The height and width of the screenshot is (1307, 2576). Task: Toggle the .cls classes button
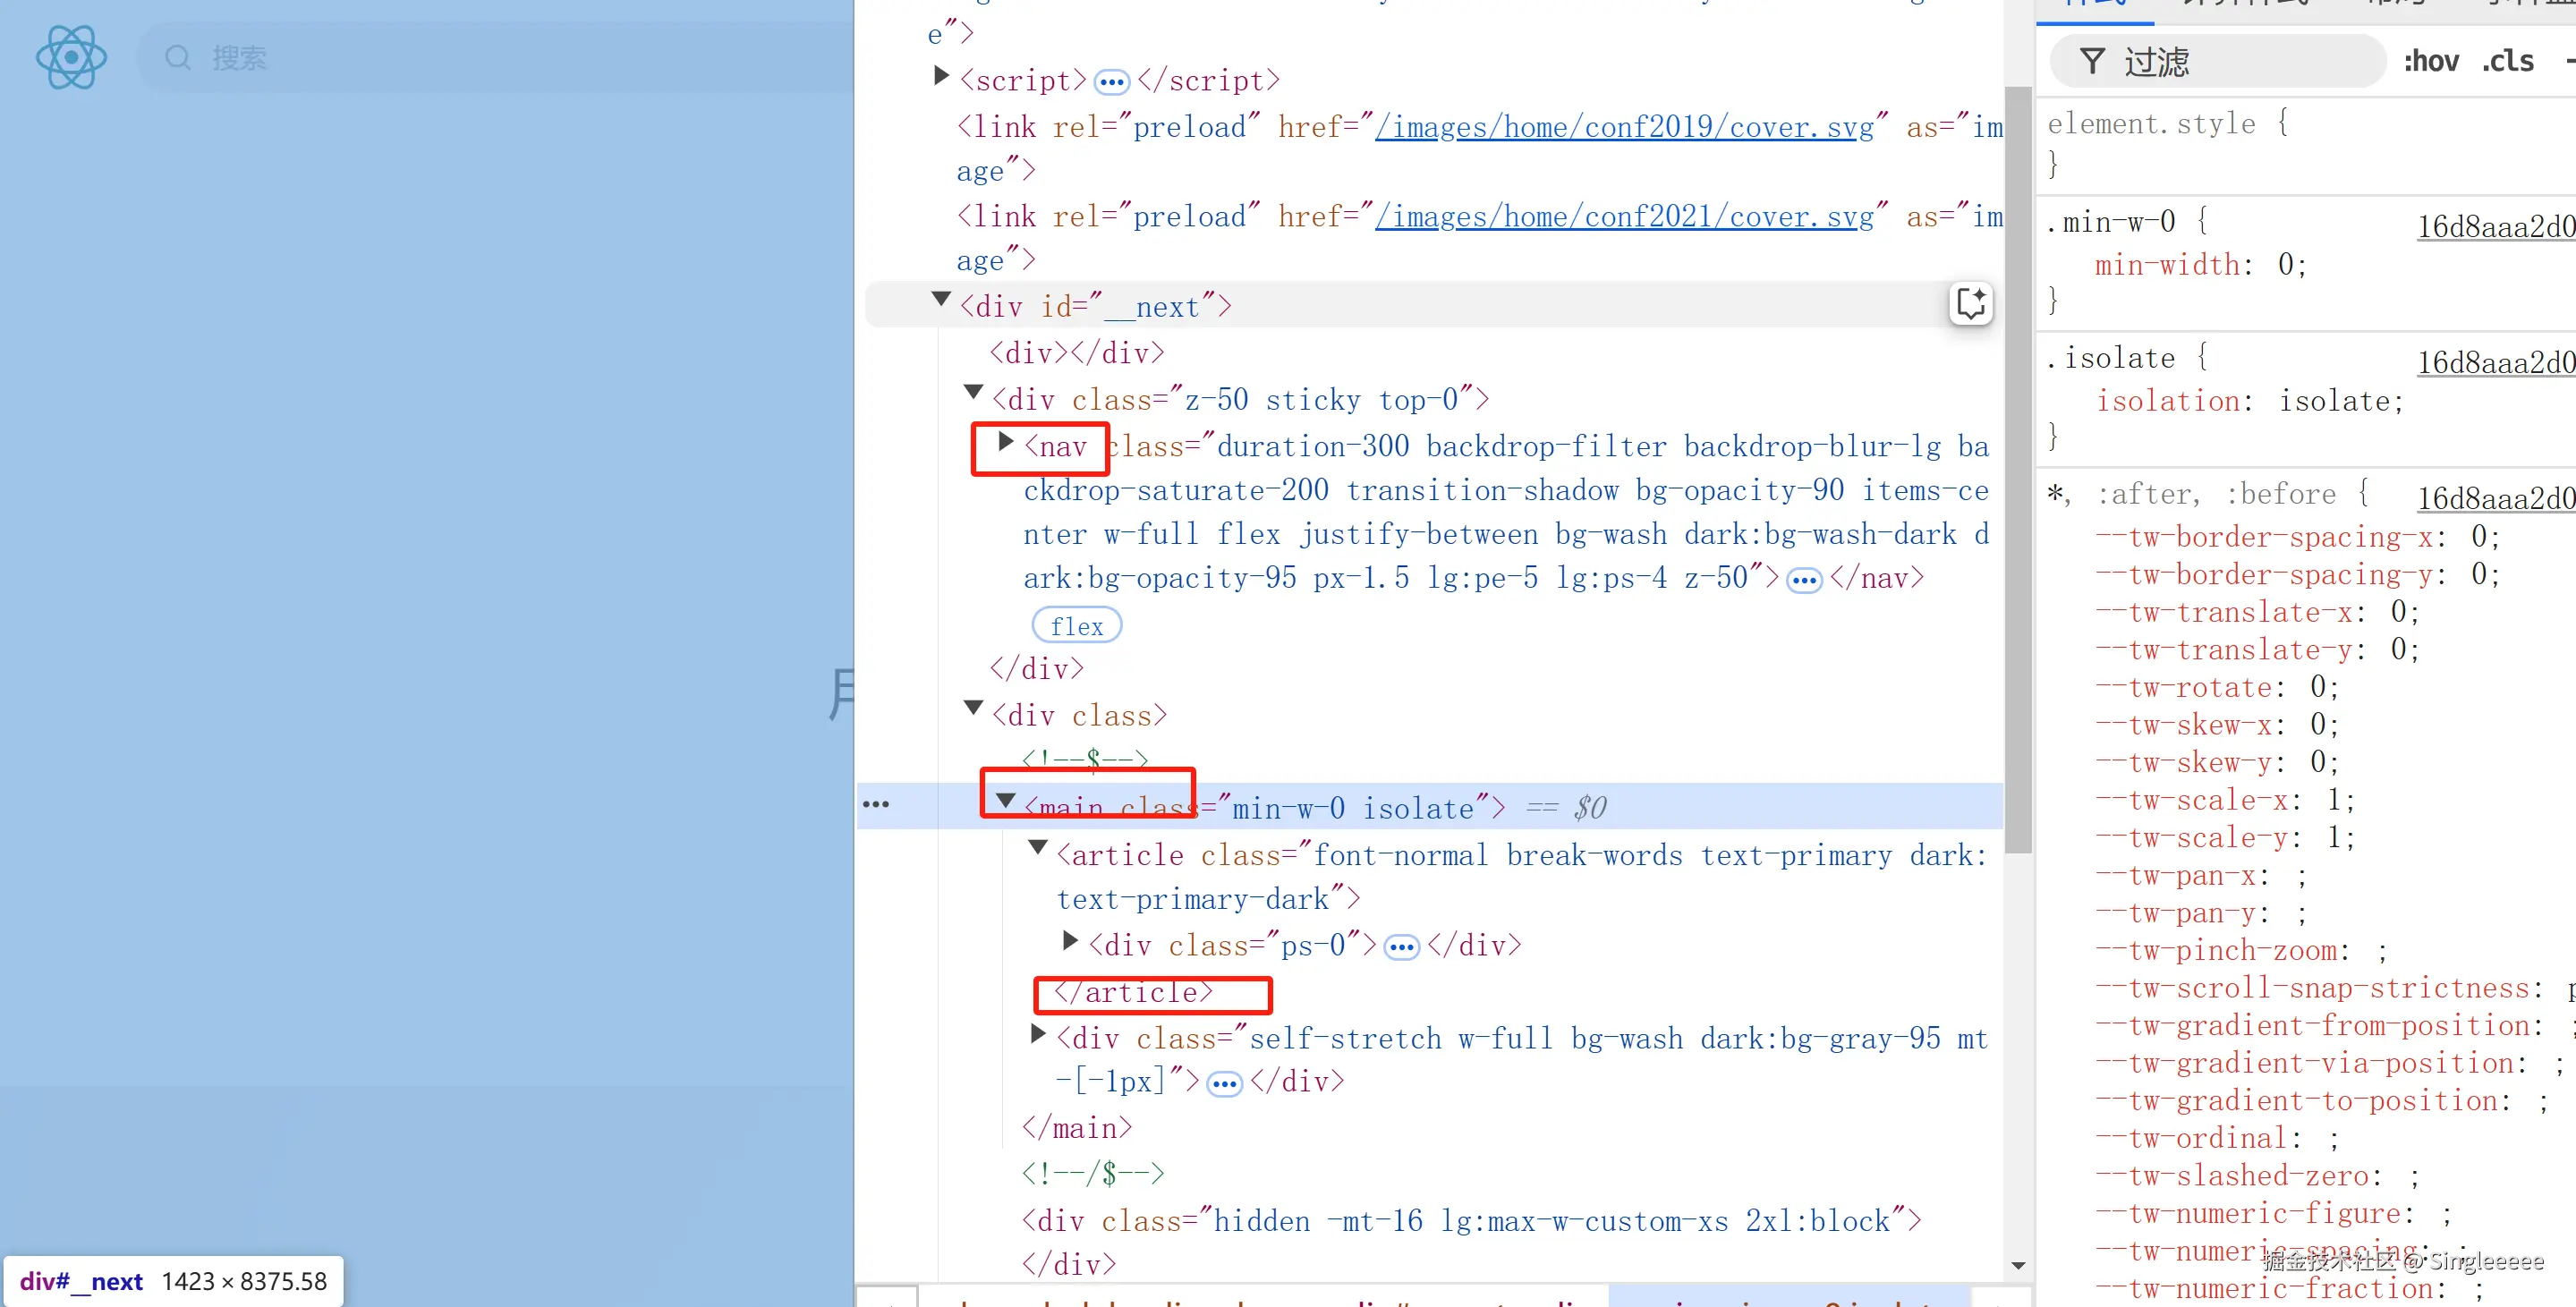click(x=2507, y=62)
